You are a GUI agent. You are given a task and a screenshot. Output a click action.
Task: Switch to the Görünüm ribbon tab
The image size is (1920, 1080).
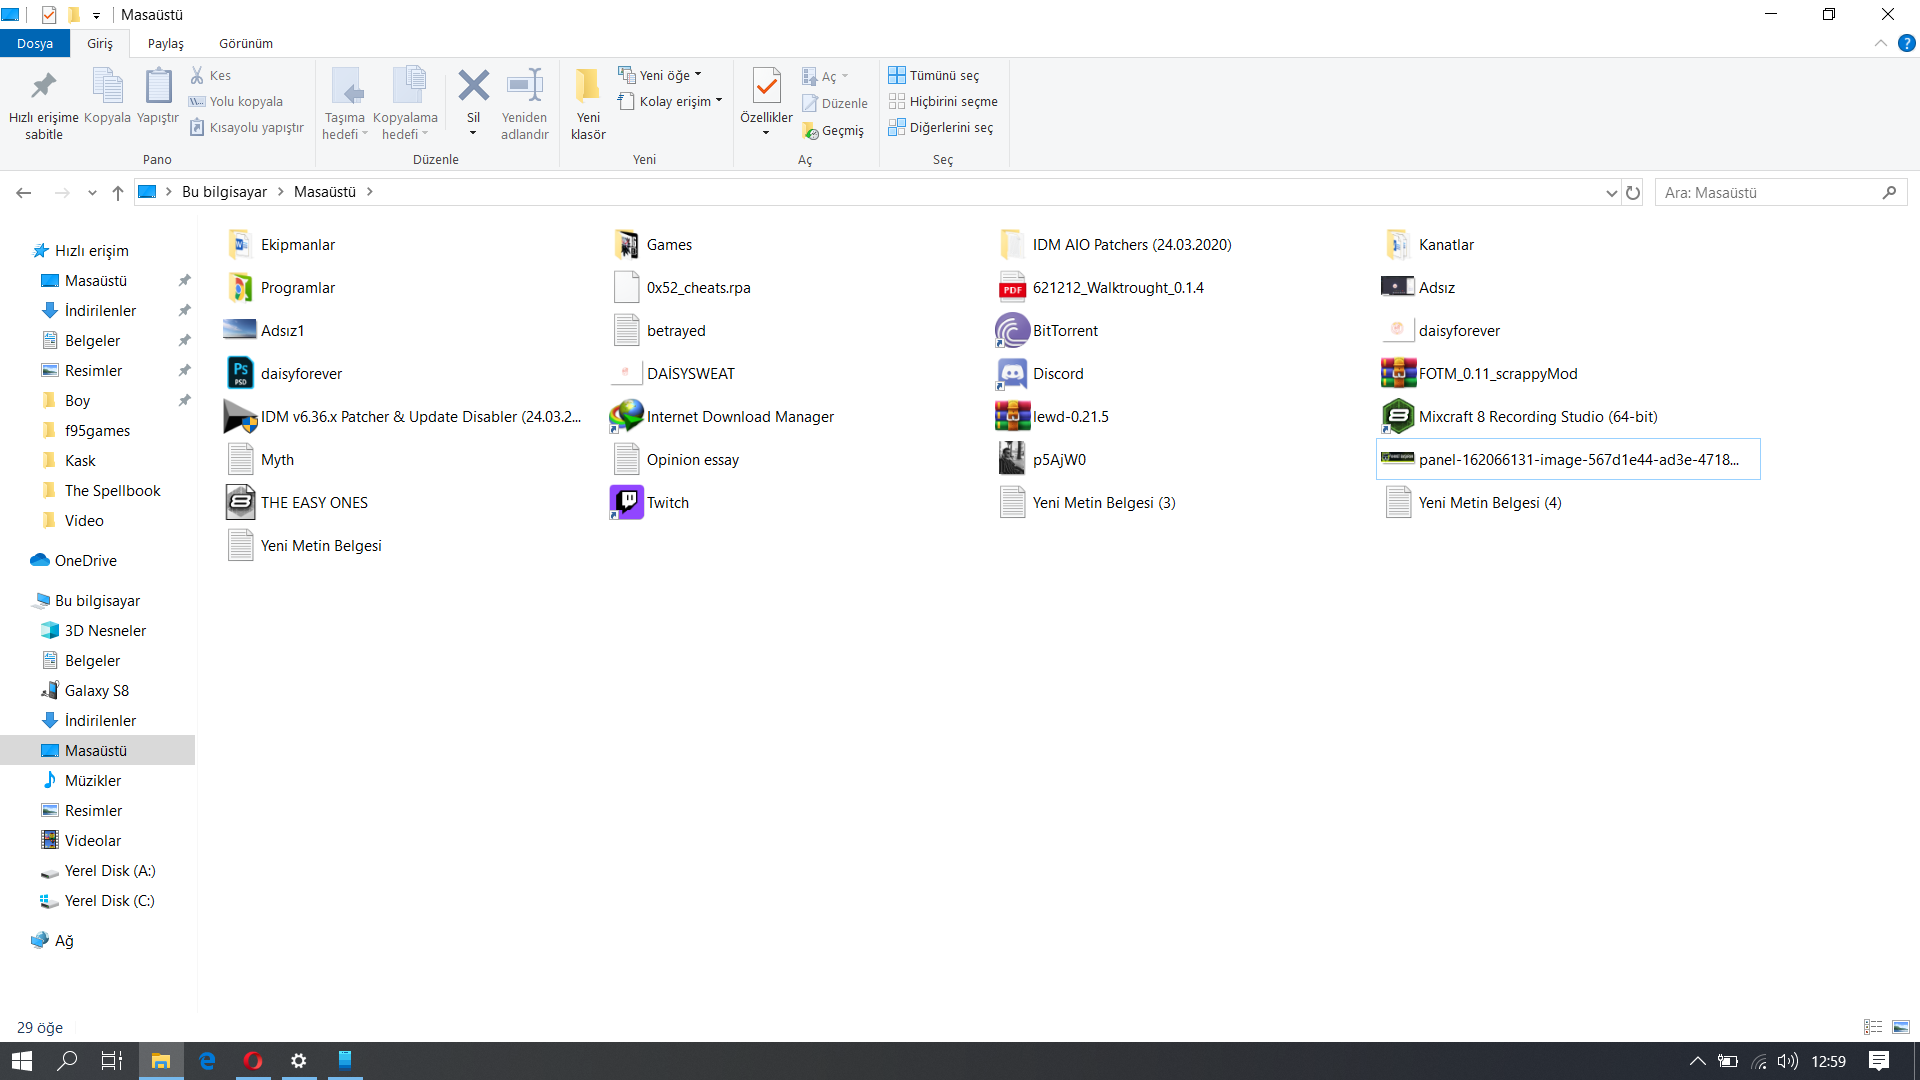point(246,43)
